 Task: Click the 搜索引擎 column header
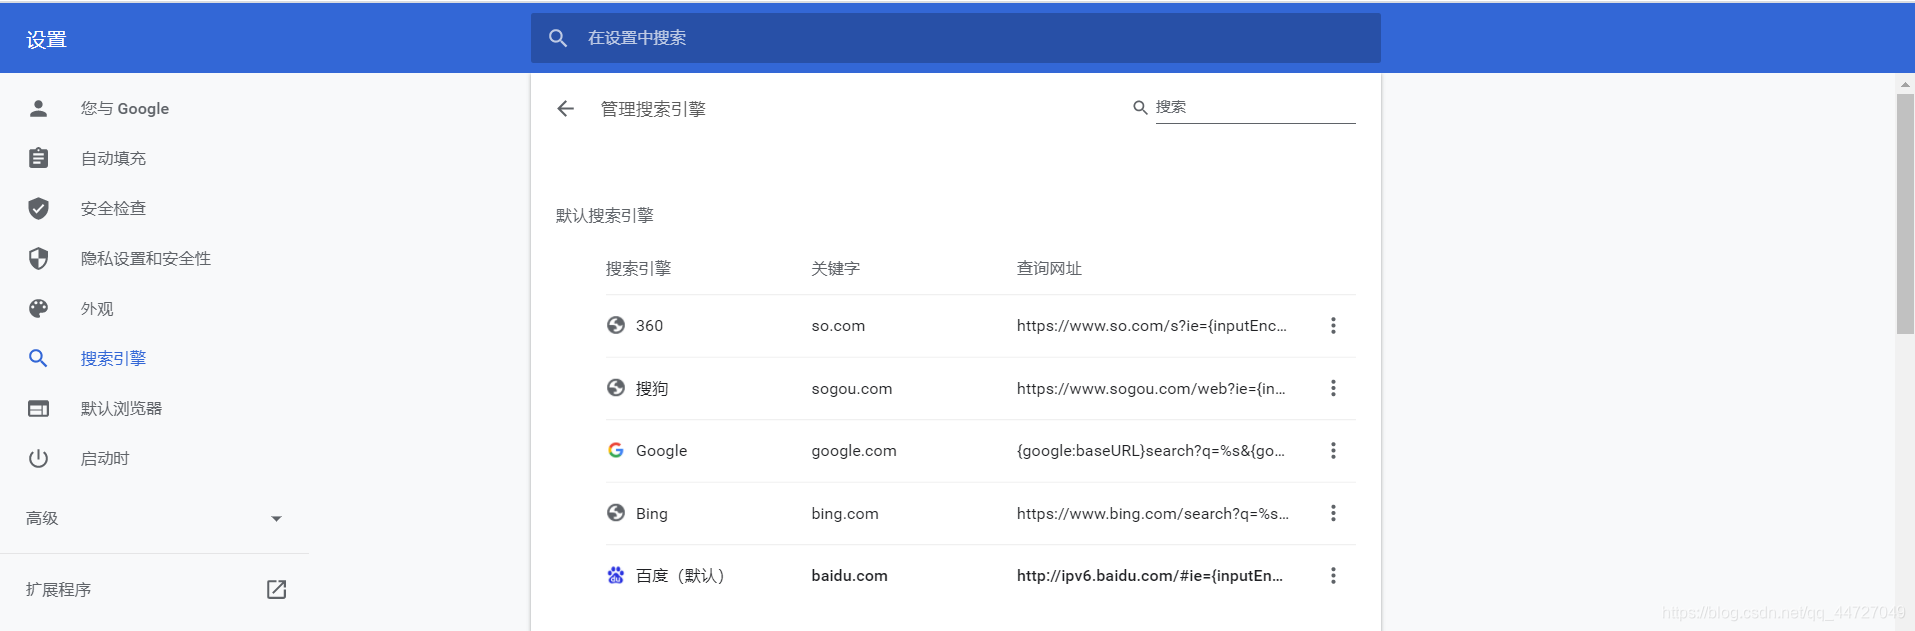[638, 268]
